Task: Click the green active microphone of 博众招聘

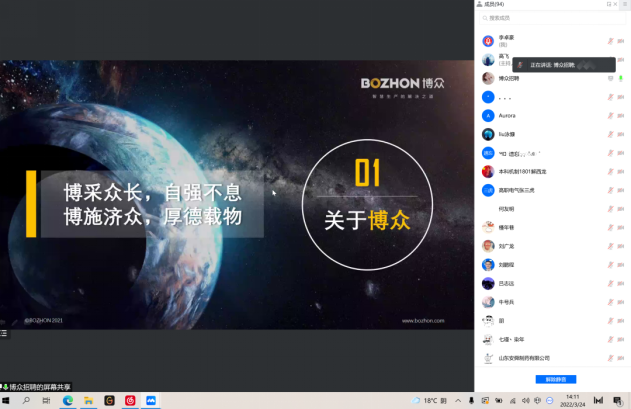Action: coord(621,78)
